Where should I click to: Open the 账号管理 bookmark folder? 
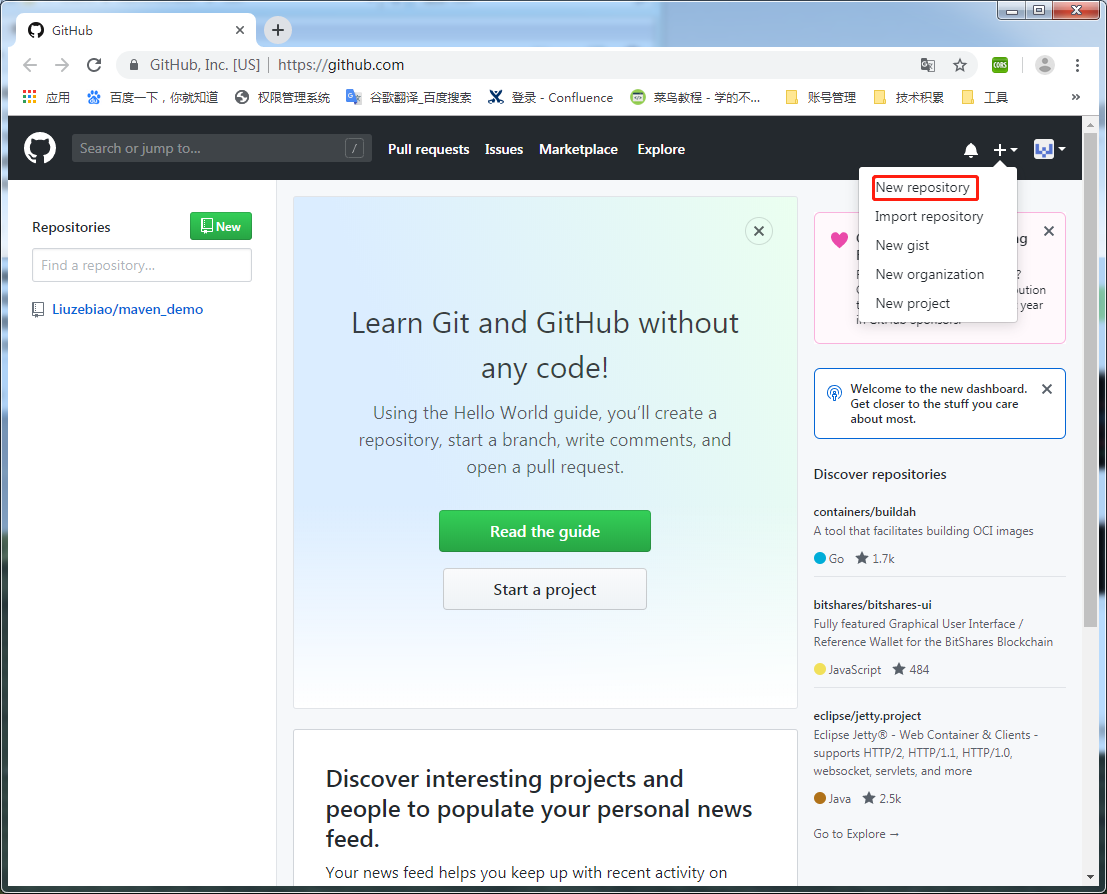point(820,97)
